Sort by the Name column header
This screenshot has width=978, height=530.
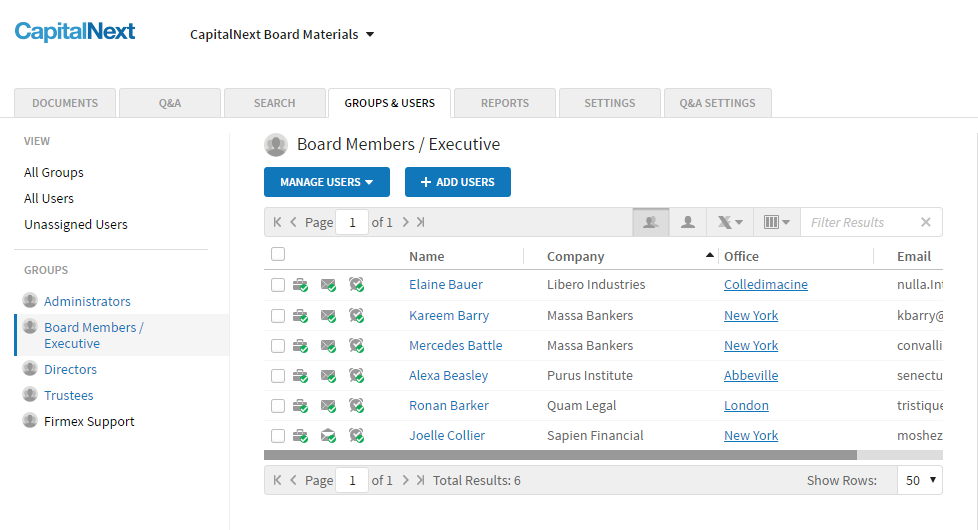click(x=427, y=256)
